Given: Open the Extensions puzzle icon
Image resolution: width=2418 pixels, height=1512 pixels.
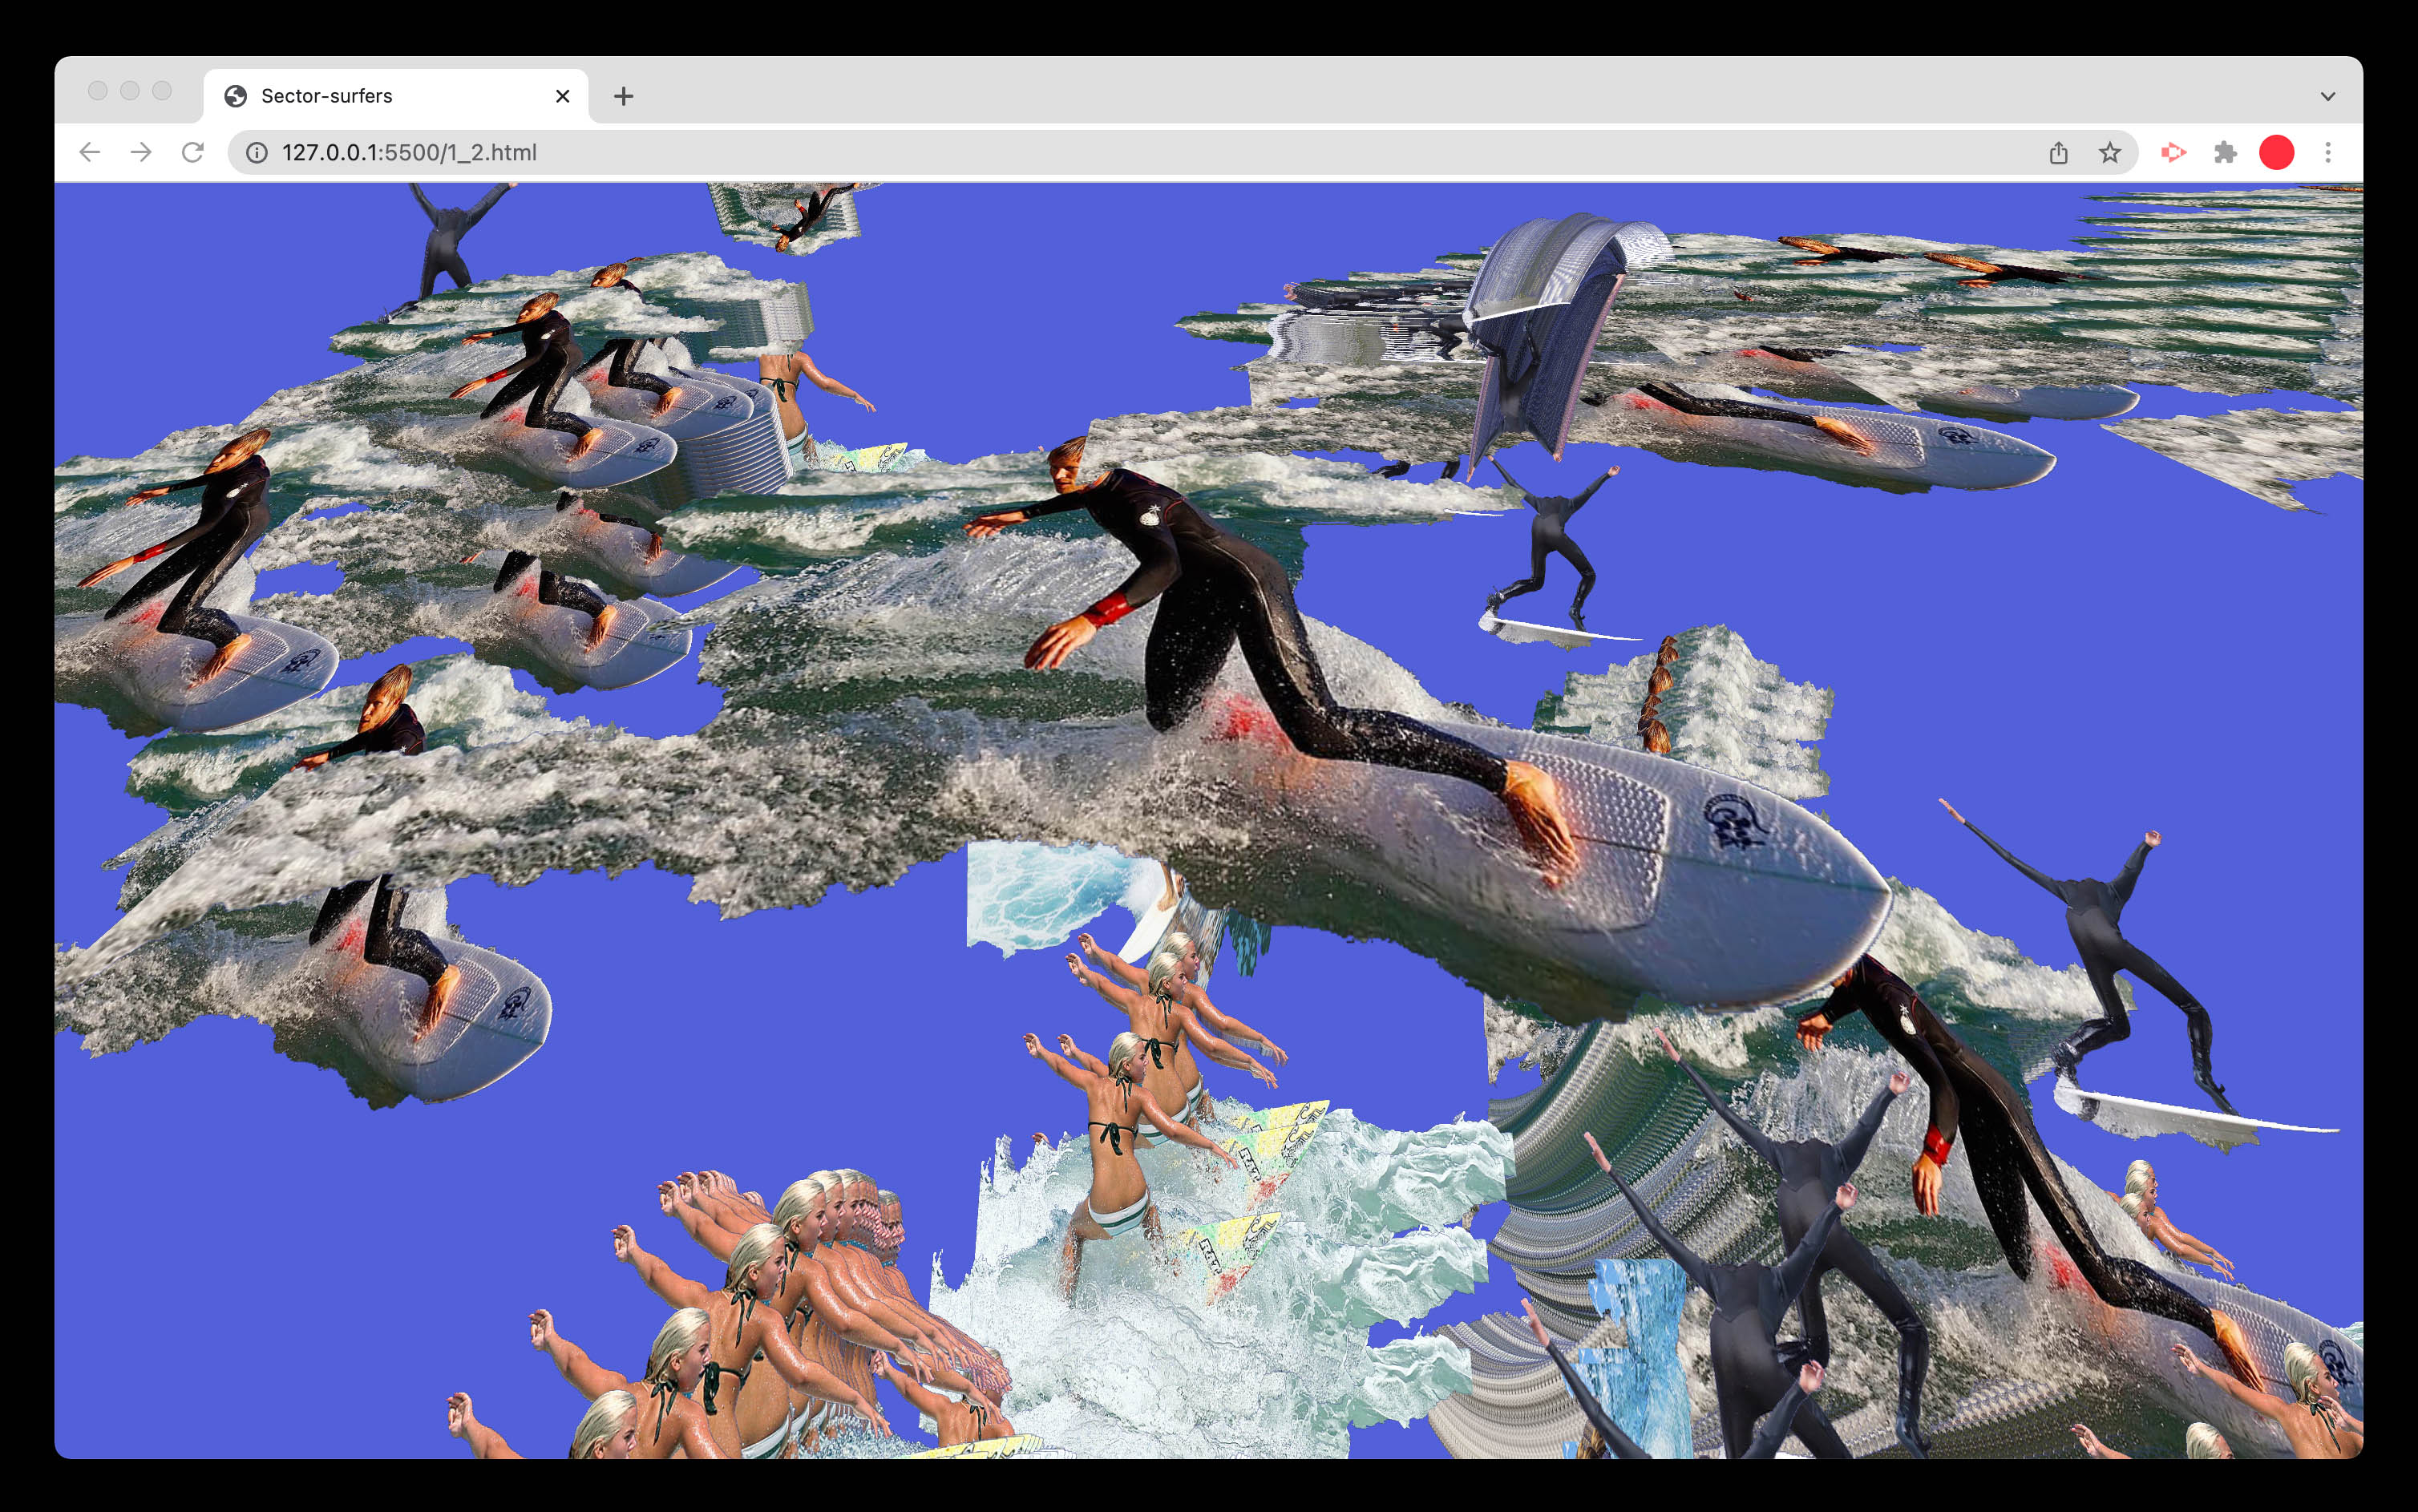Looking at the screenshot, I should pyautogui.click(x=2225, y=152).
